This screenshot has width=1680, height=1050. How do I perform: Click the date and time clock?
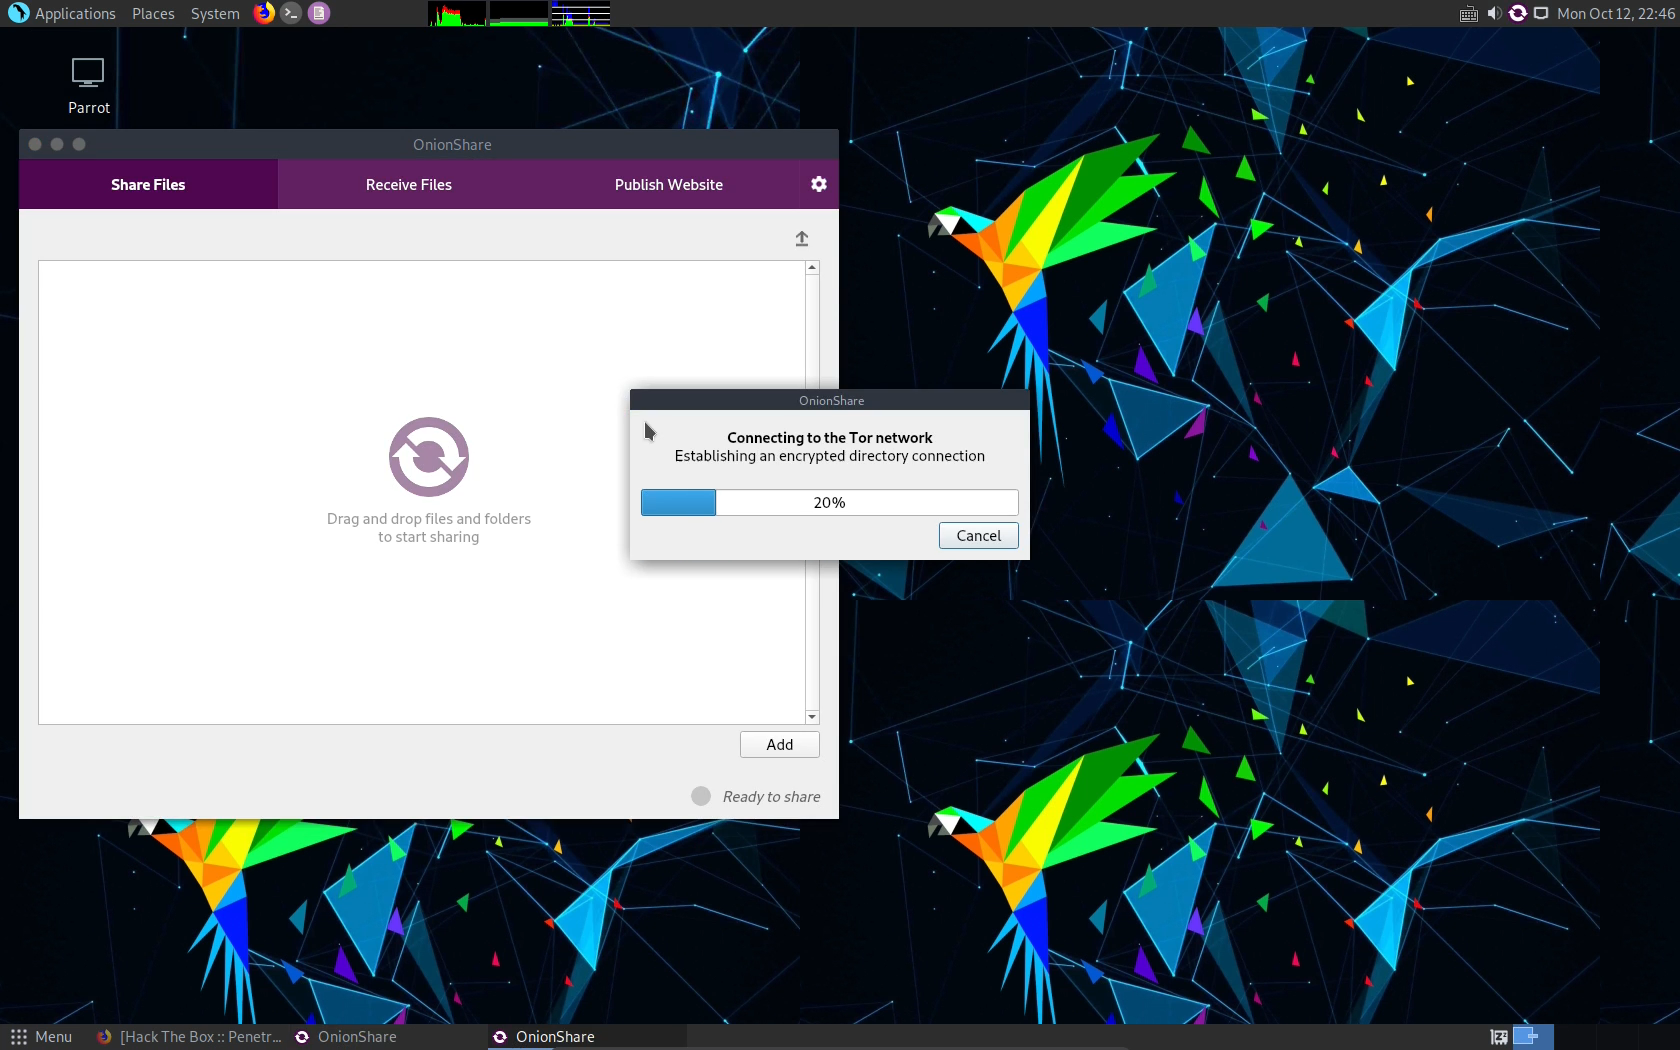click(1615, 14)
